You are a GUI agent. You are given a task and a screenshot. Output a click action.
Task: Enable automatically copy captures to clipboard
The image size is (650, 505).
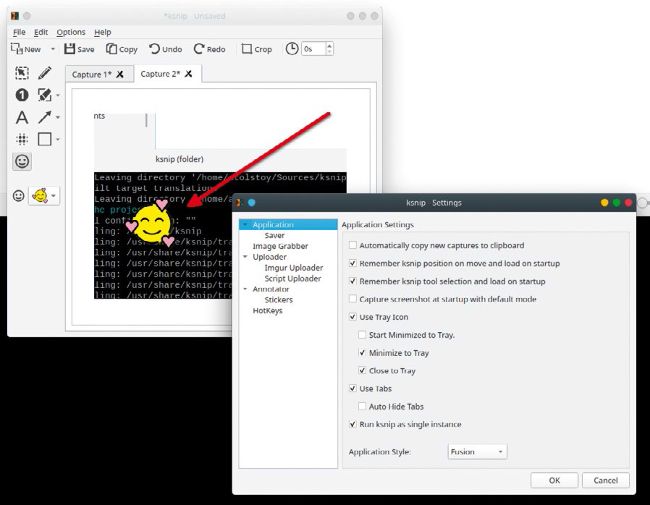(x=353, y=245)
